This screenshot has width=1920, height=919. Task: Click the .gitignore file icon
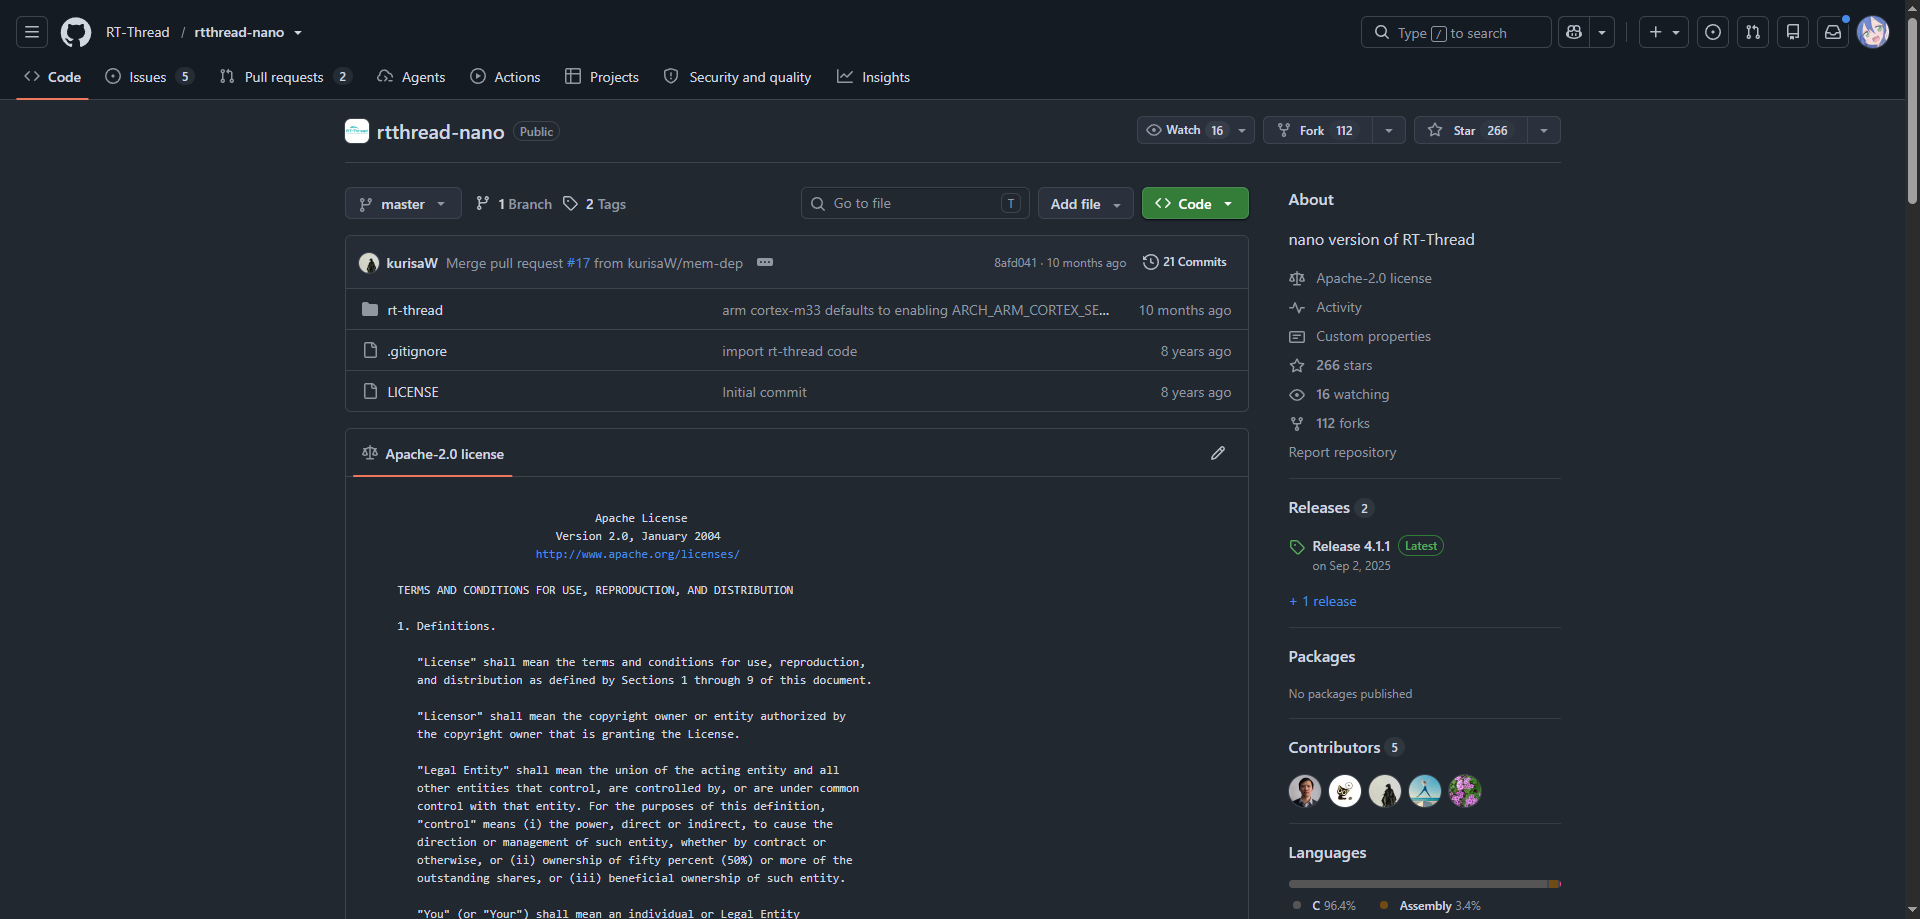click(370, 351)
